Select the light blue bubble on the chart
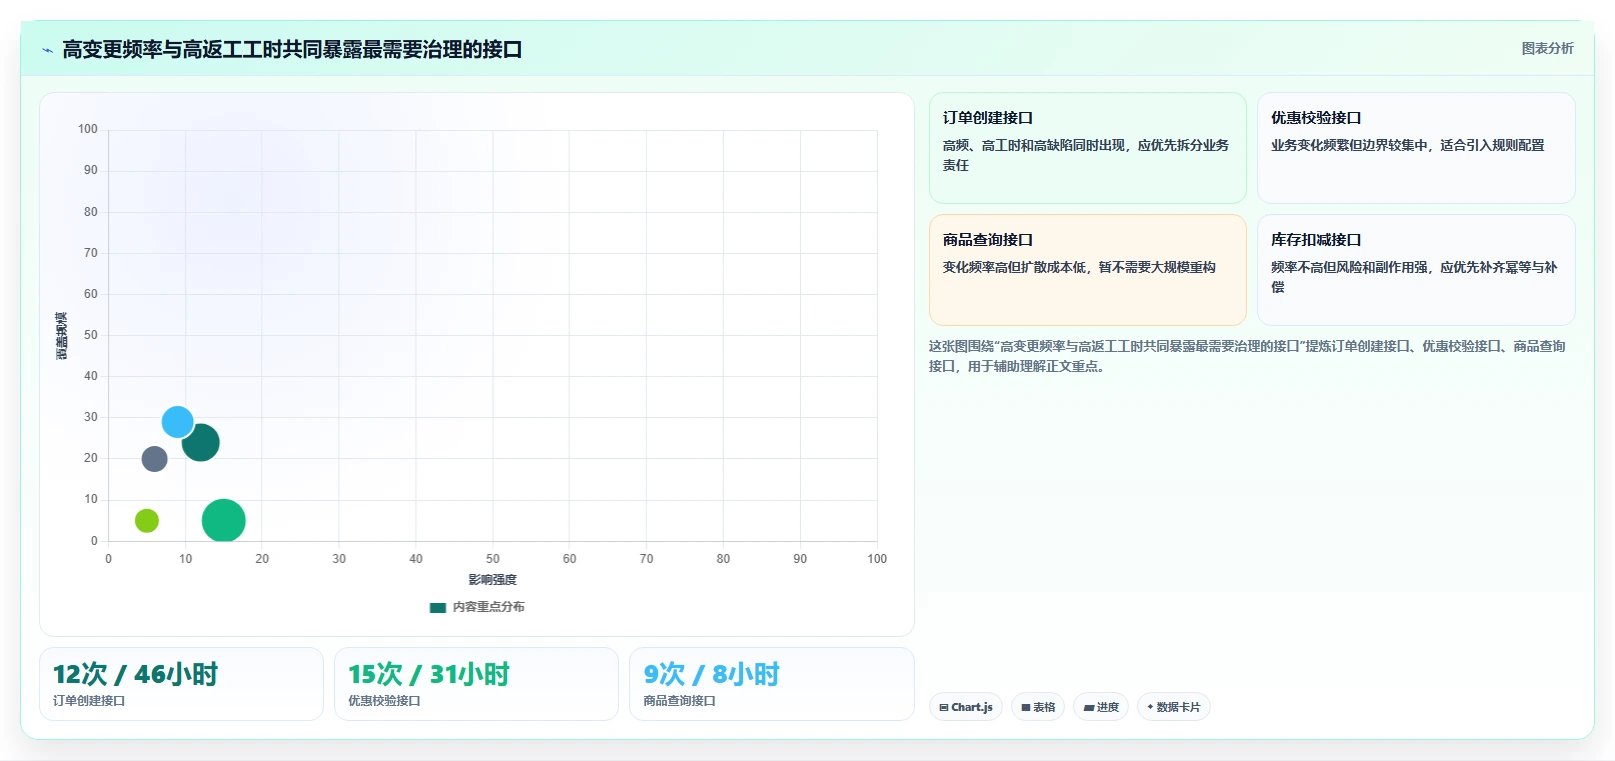The width and height of the screenshot is (1615, 761). (x=177, y=422)
